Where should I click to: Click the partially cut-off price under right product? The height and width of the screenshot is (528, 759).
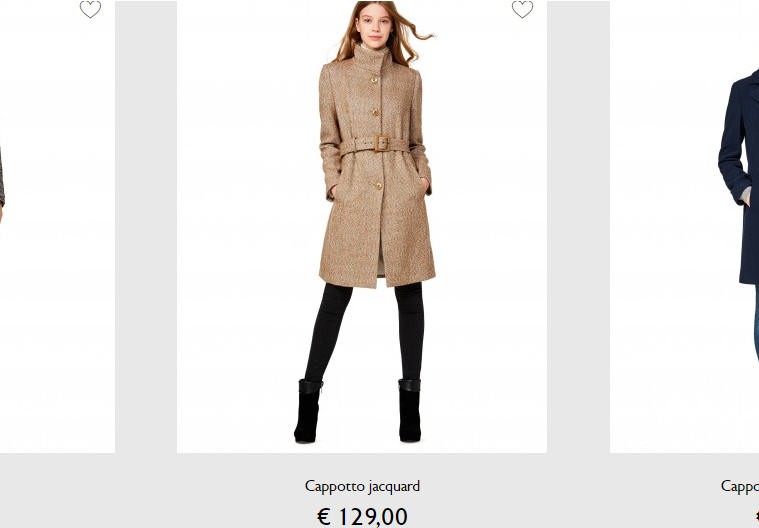[756, 516]
